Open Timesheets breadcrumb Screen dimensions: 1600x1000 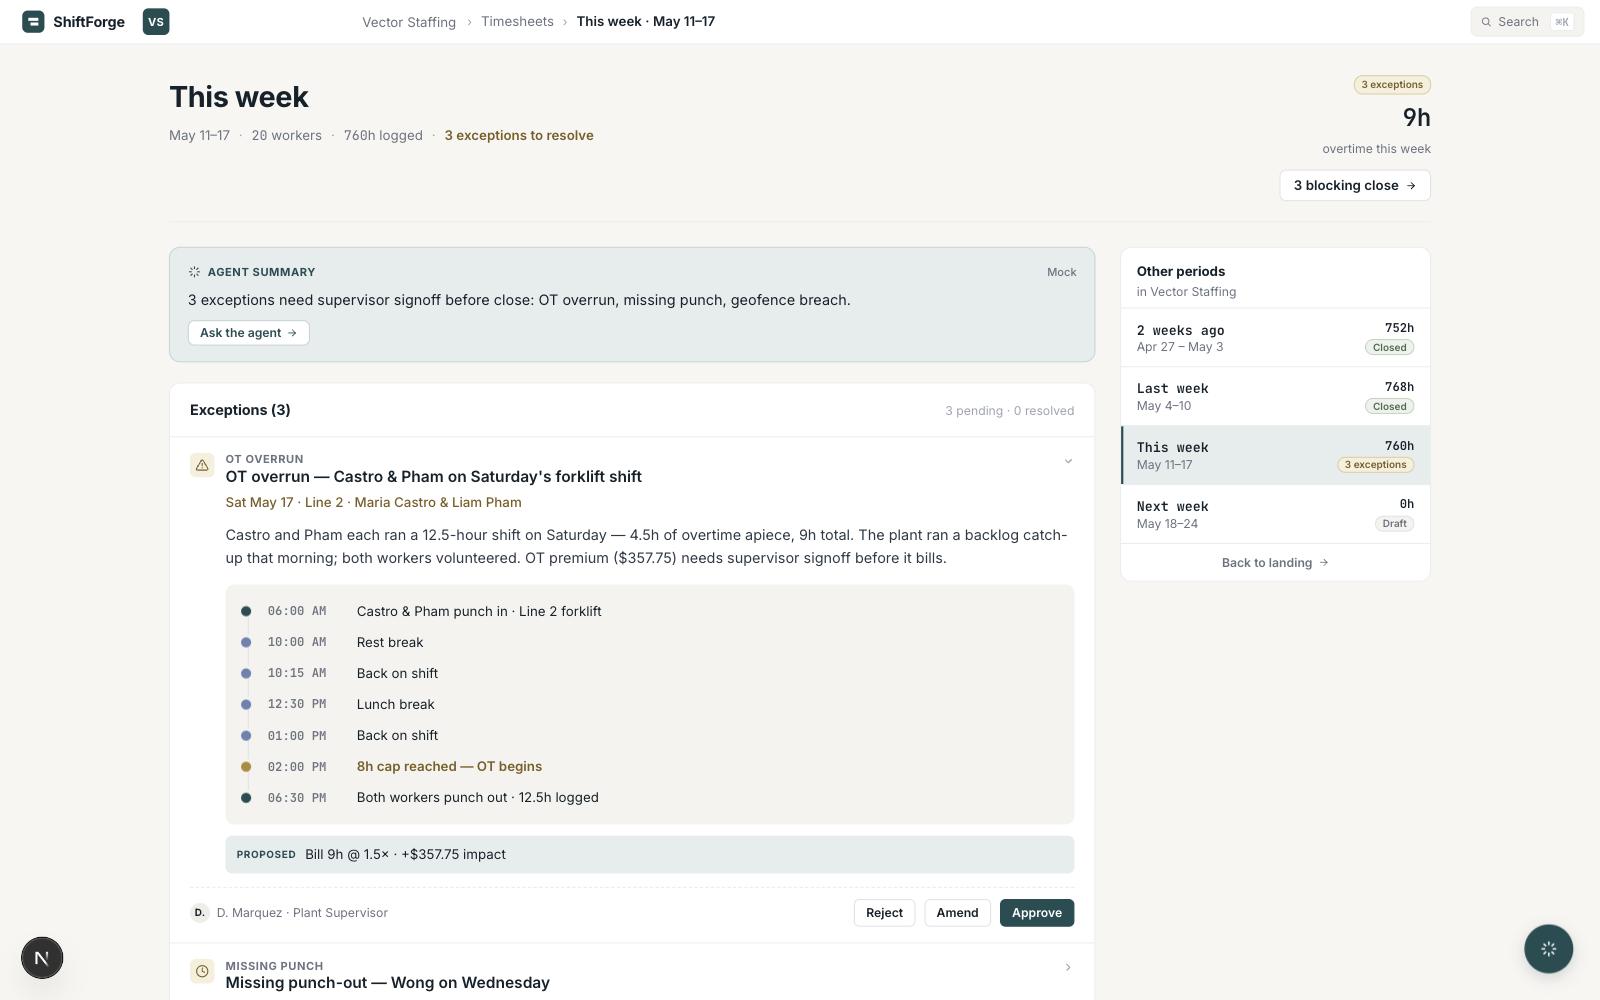517,21
